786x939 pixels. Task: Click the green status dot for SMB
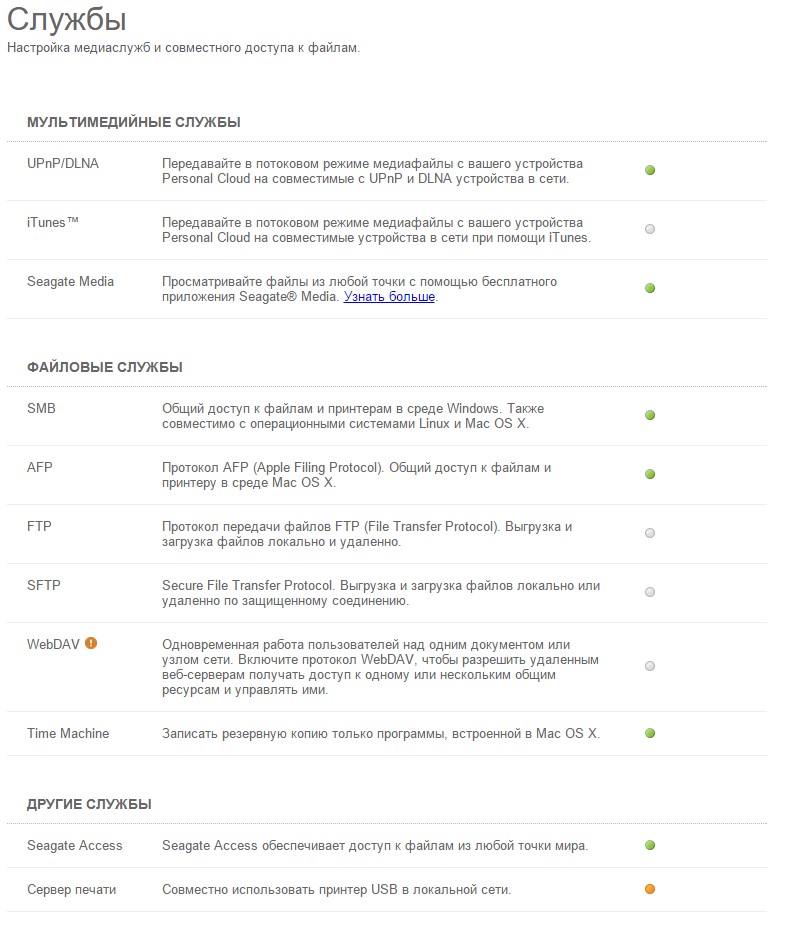tap(650, 416)
